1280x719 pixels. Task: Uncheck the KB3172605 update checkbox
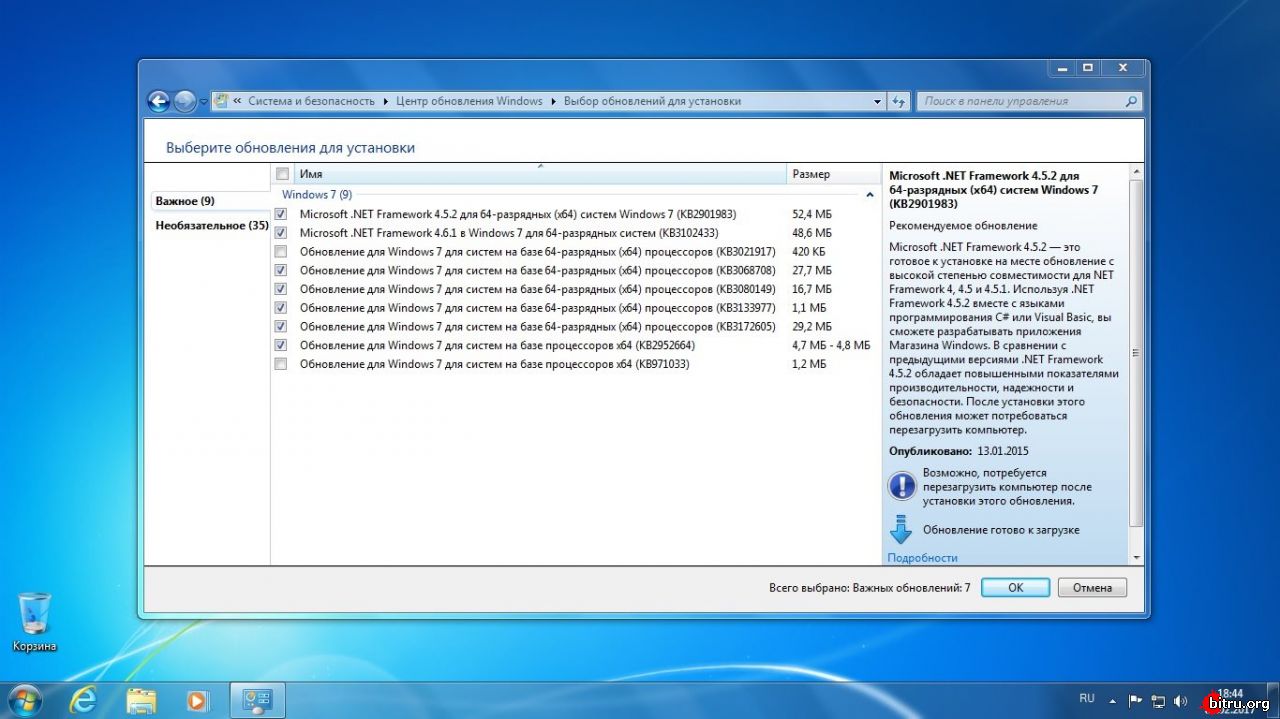point(281,326)
